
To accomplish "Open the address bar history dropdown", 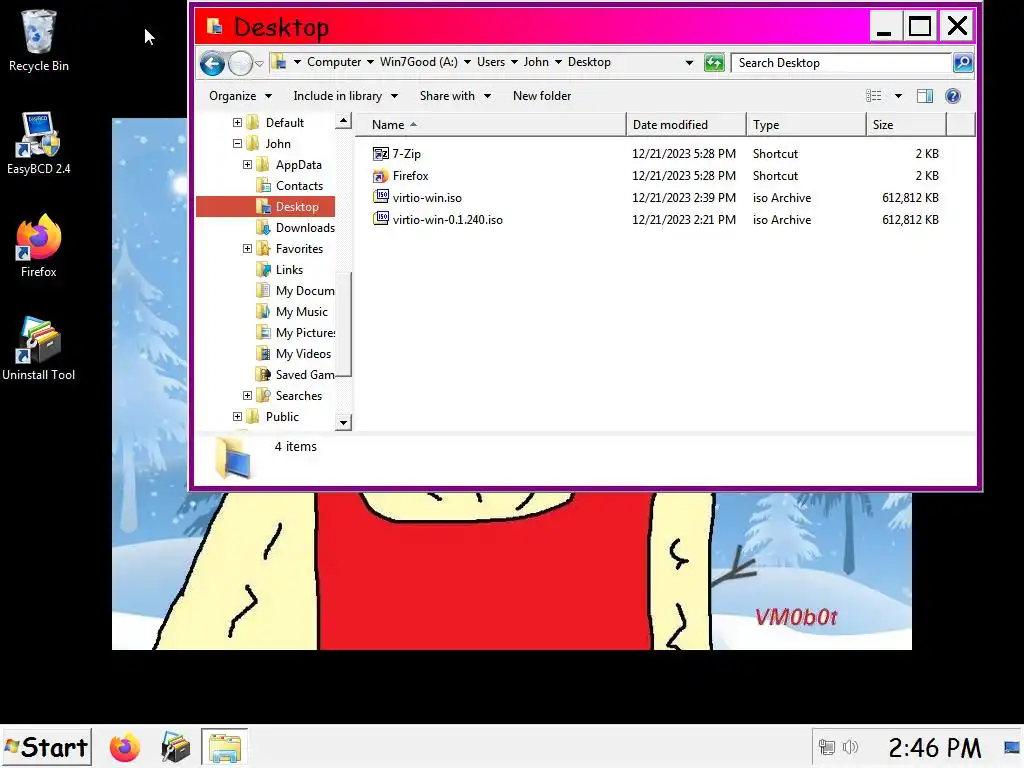I will tap(689, 63).
